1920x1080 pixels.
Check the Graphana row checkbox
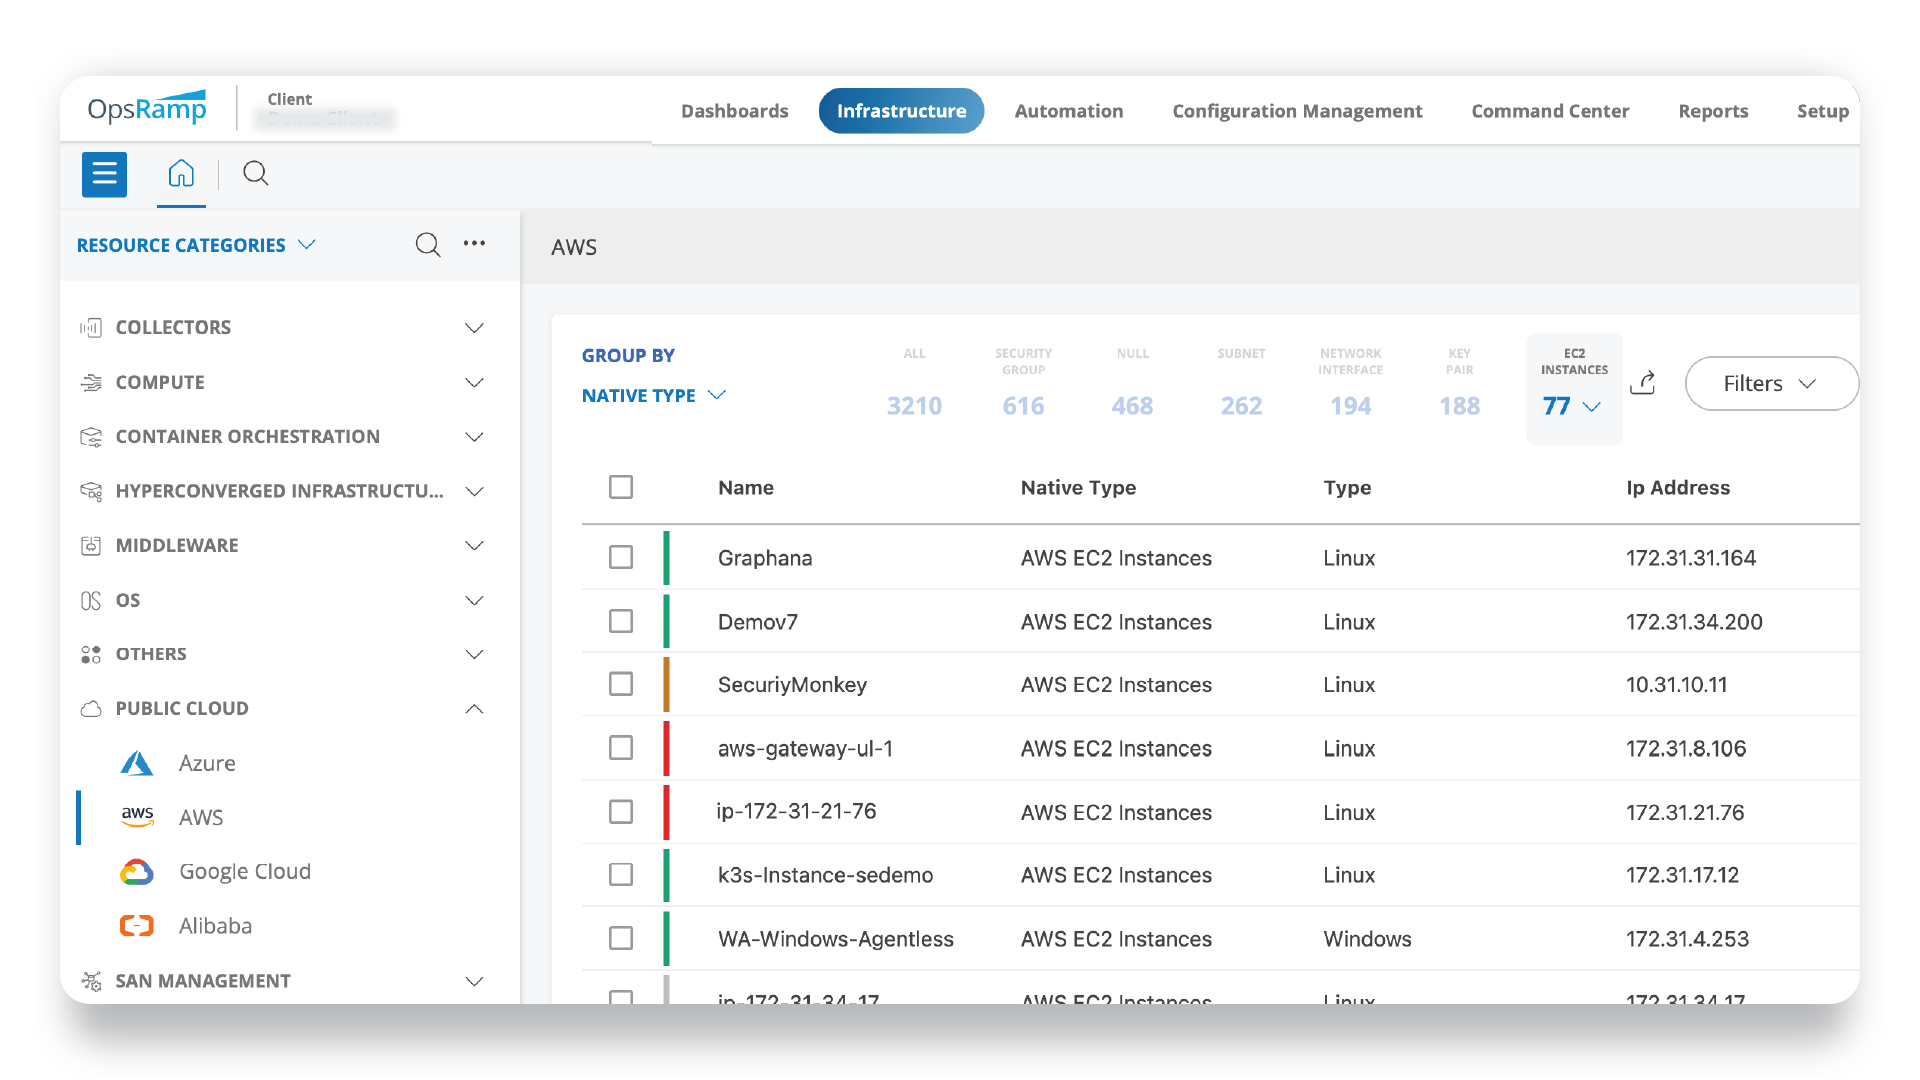(621, 557)
